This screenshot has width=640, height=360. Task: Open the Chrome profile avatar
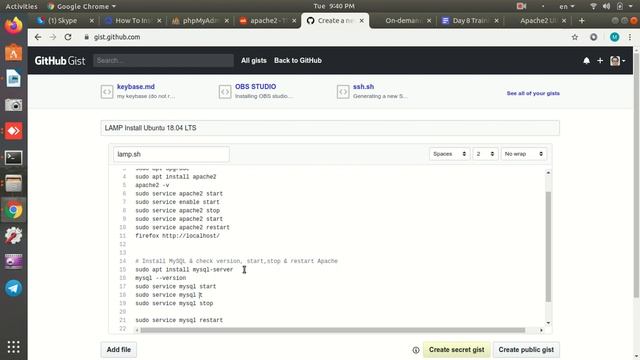[x=614, y=37]
